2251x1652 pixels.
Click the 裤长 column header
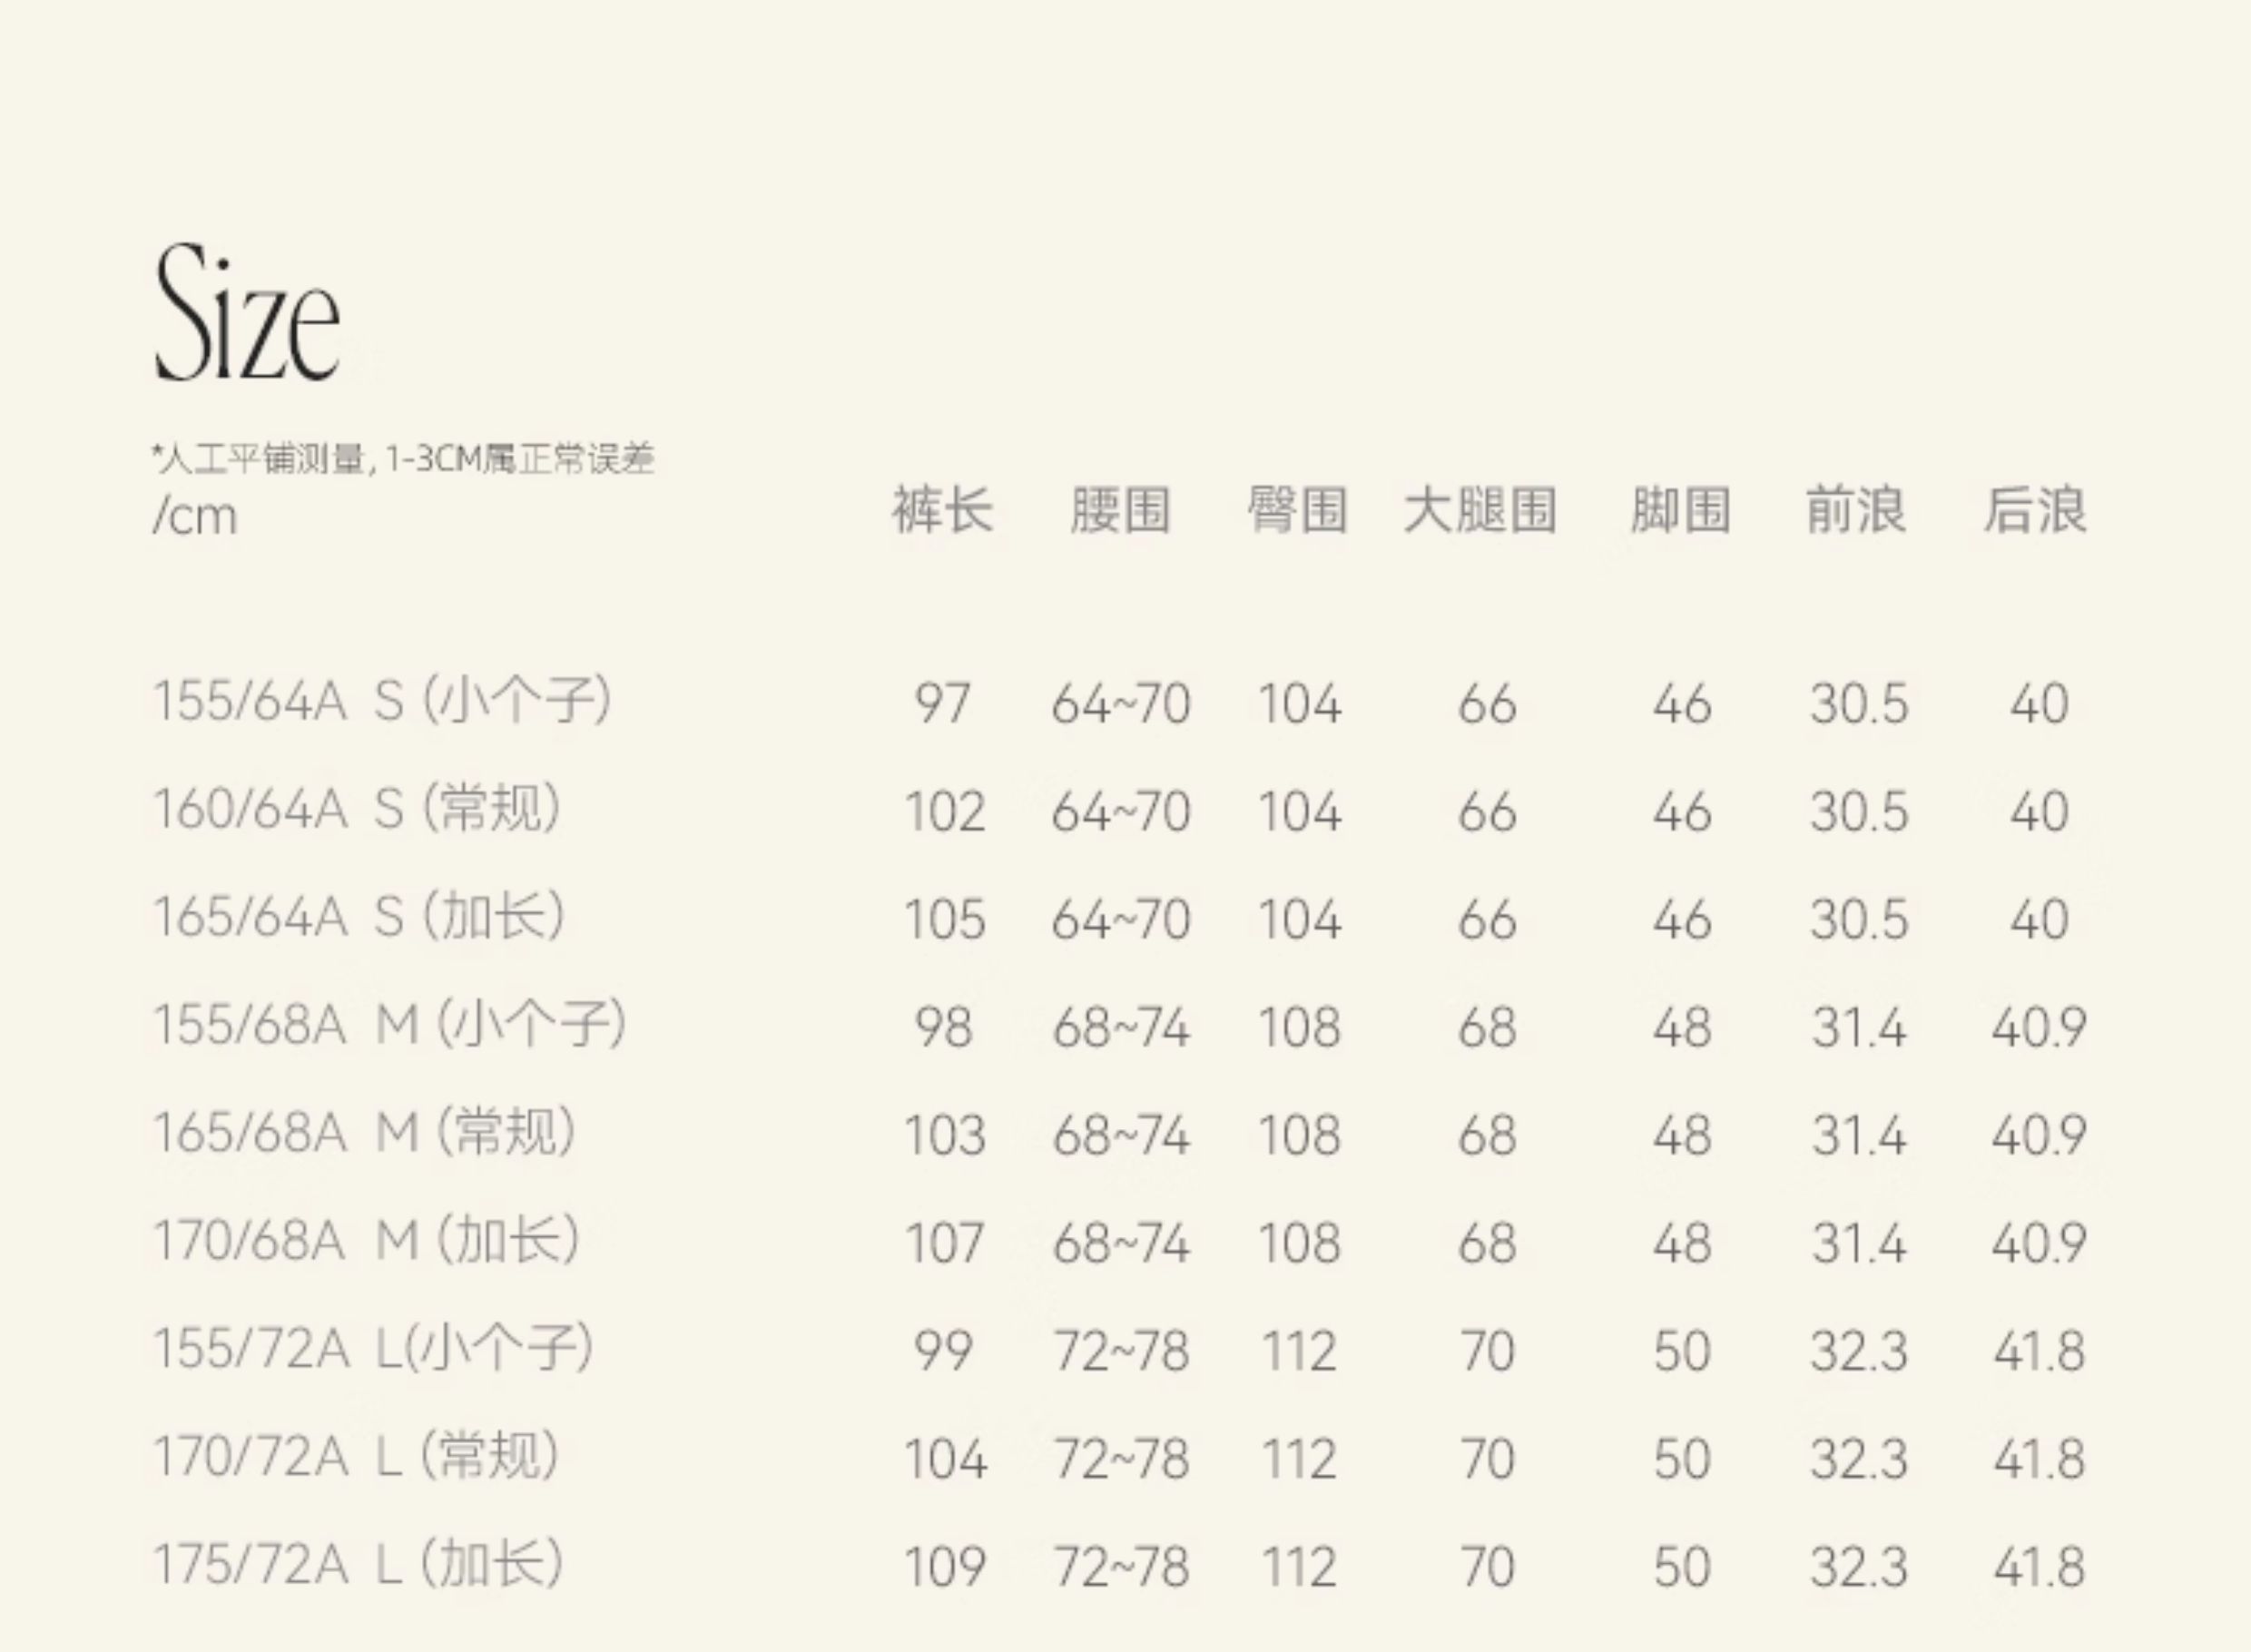pos(942,510)
